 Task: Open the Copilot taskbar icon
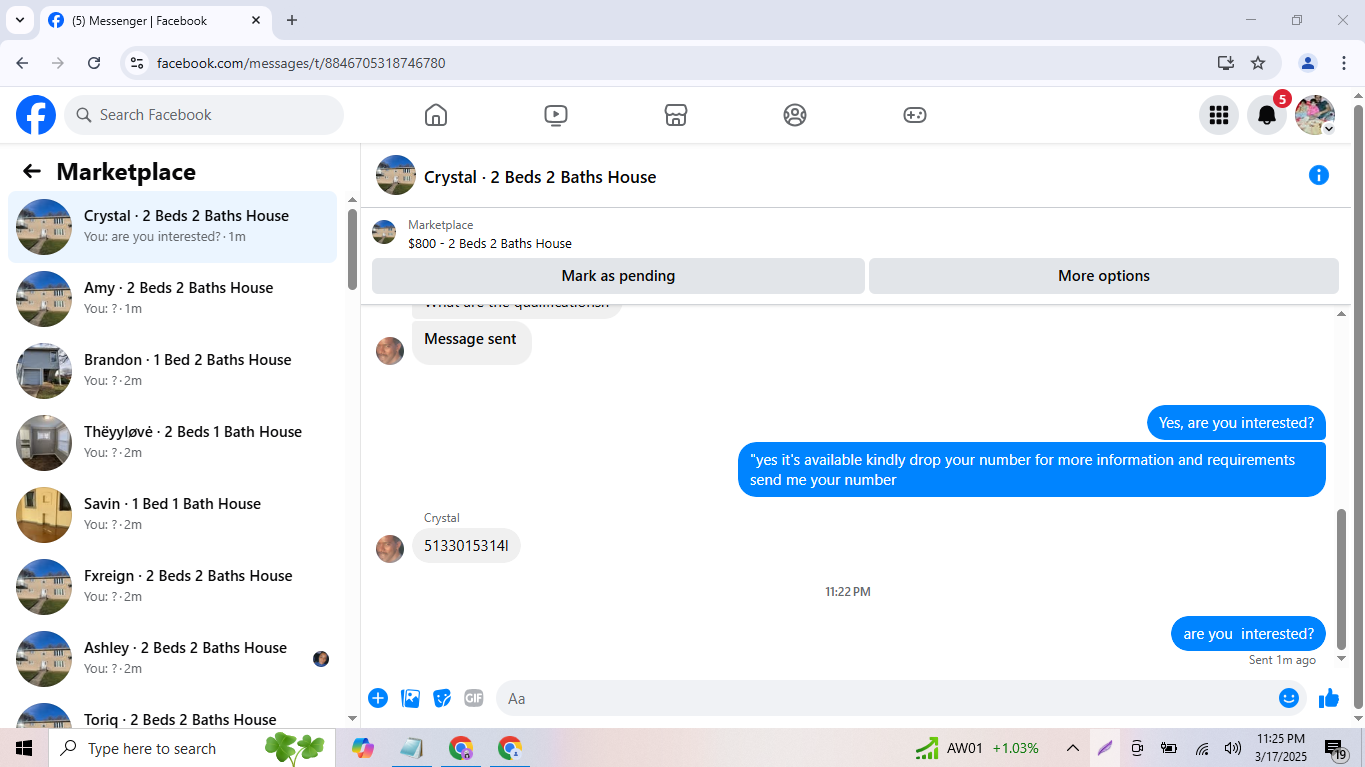[363, 748]
